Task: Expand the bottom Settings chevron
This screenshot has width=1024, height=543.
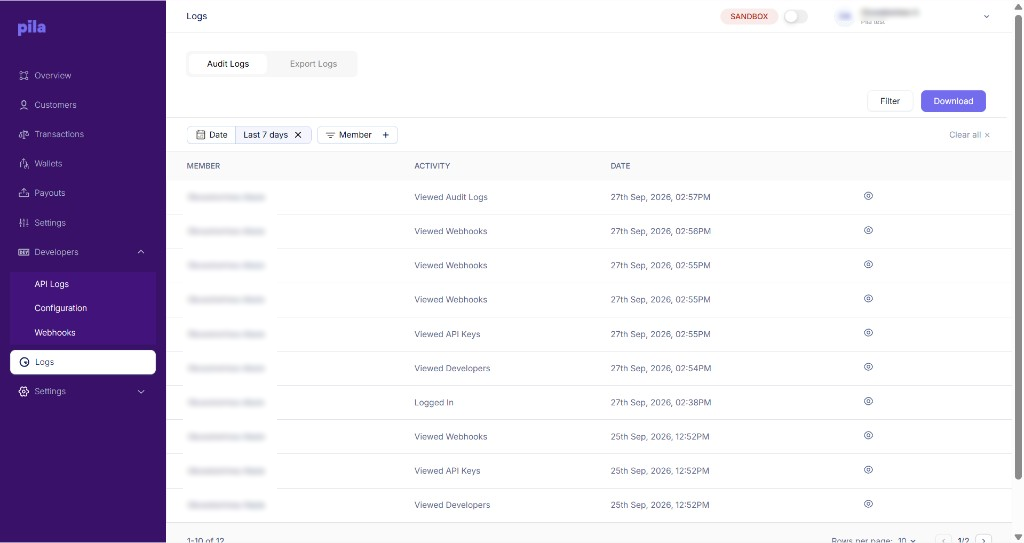Action: (x=140, y=392)
